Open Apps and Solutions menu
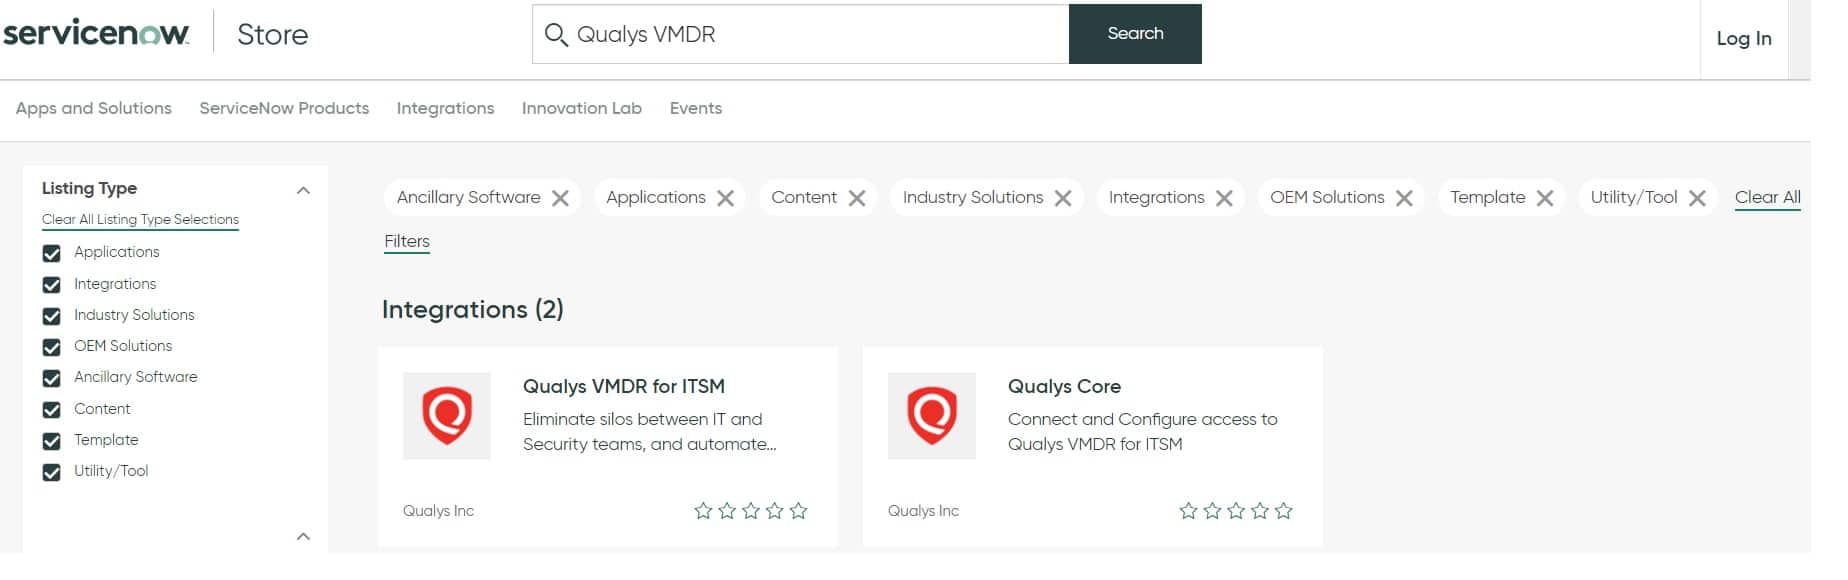Viewport: 1848px width, 580px height. [x=94, y=108]
